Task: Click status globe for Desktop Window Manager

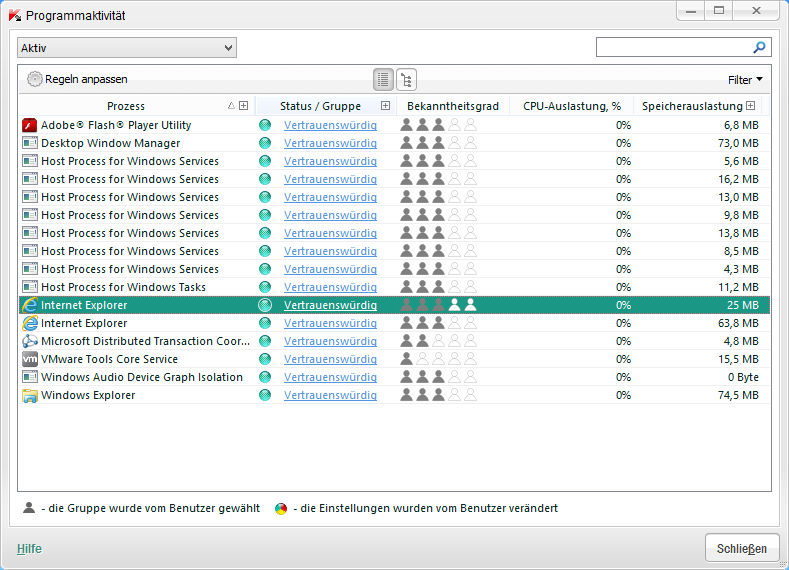Action: [265, 143]
